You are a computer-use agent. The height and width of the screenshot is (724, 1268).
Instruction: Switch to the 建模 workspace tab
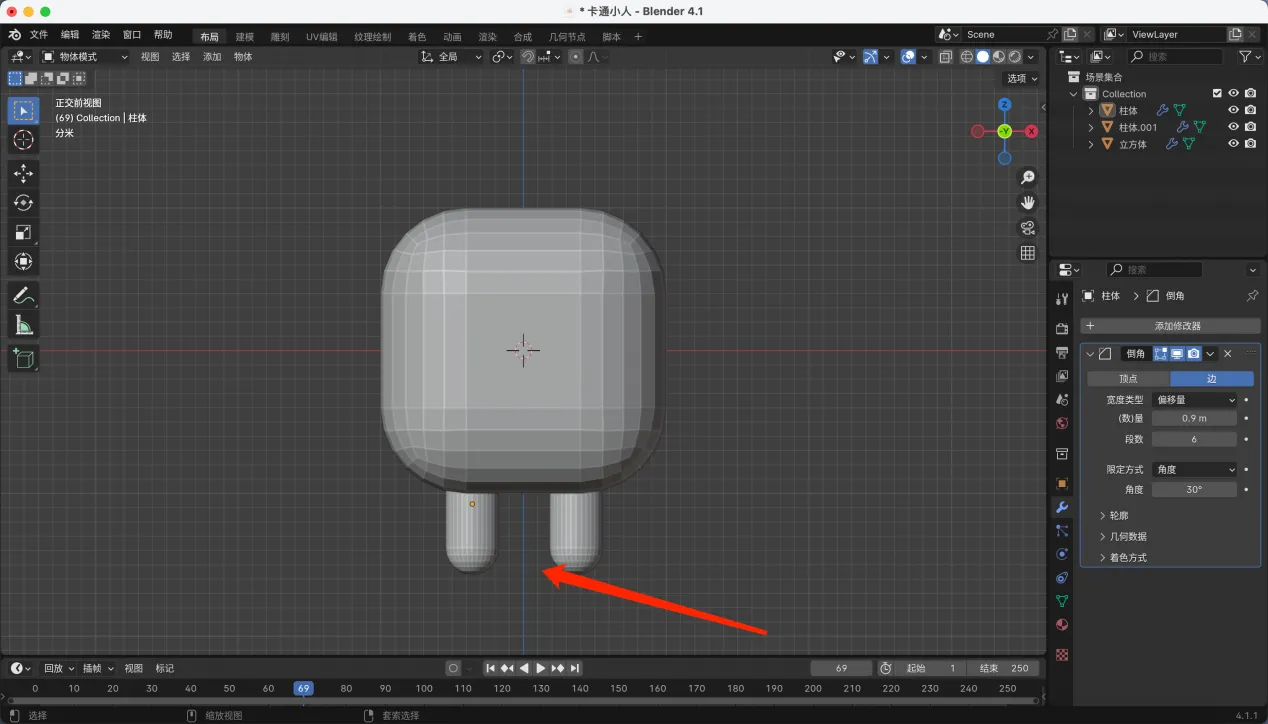pos(244,37)
